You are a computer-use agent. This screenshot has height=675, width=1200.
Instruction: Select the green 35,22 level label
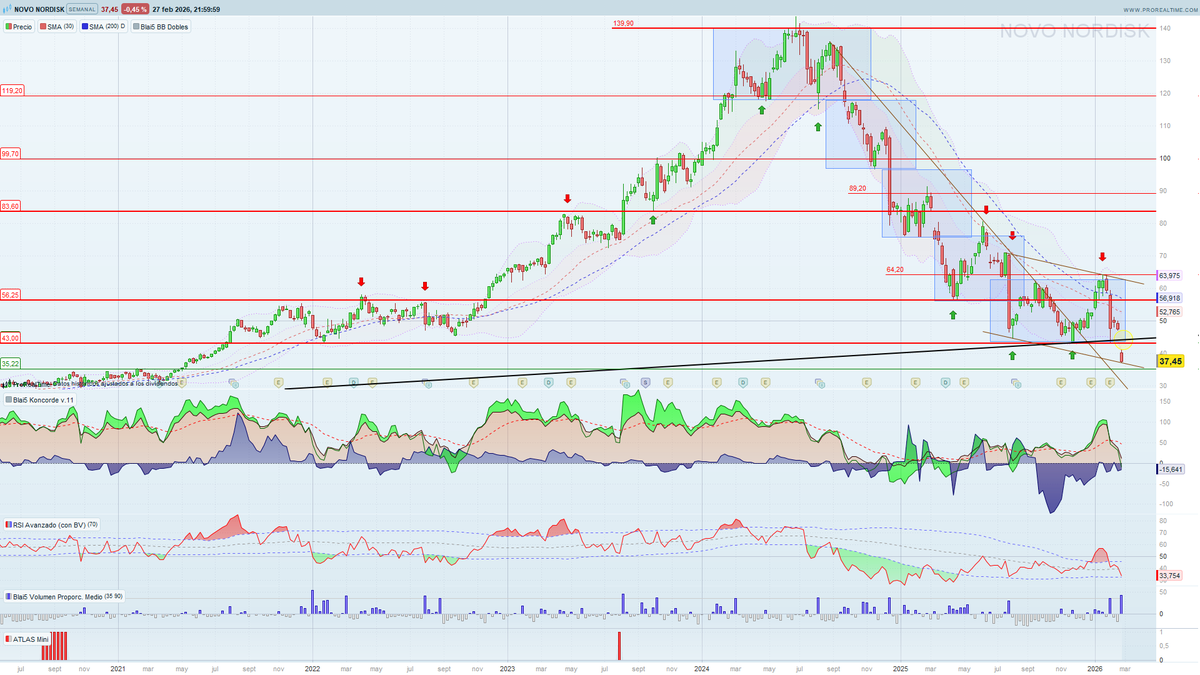pos(12,363)
